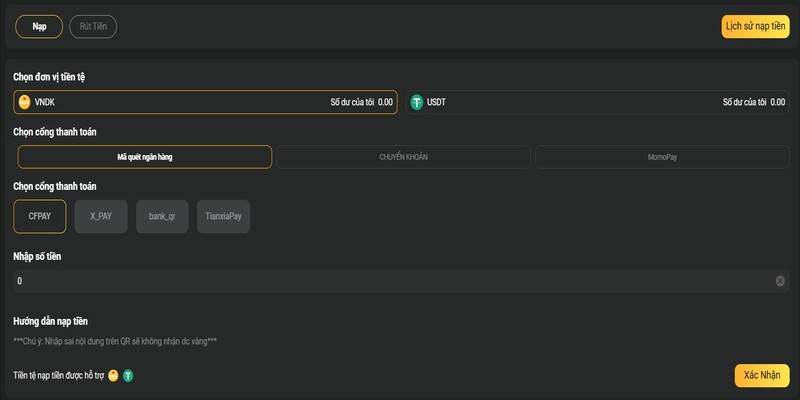Choose the TianxiaPay payment gateway
The height and width of the screenshot is (400, 800).
(223, 216)
